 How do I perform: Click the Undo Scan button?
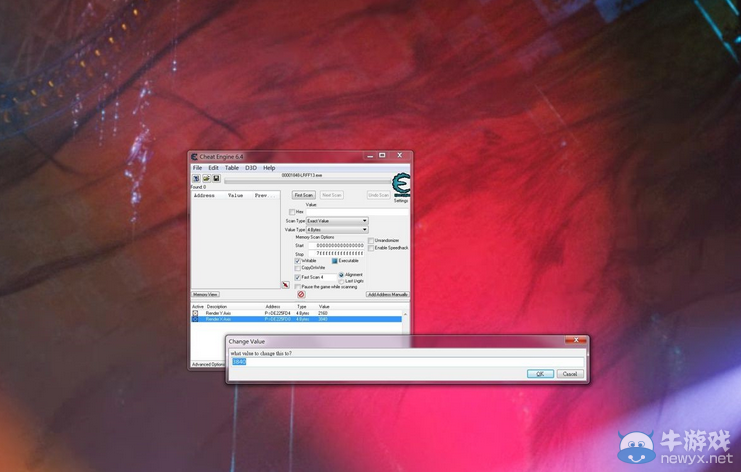(x=379, y=195)
